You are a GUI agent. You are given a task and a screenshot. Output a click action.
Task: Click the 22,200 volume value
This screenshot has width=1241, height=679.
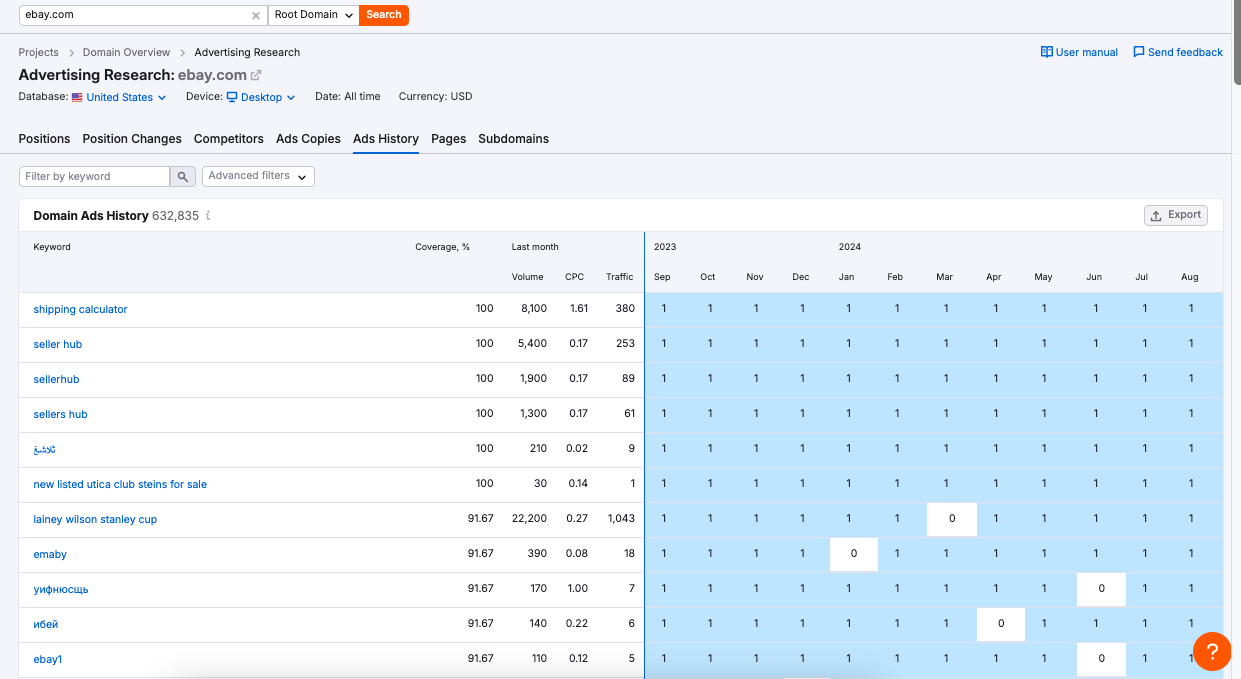coord(529,519)
